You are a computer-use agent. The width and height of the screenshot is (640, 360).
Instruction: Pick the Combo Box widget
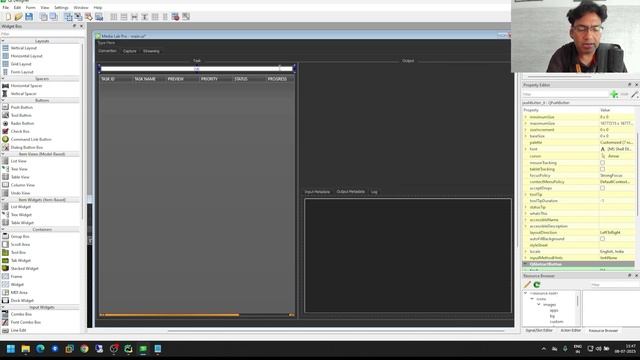(x=21, y=314)
